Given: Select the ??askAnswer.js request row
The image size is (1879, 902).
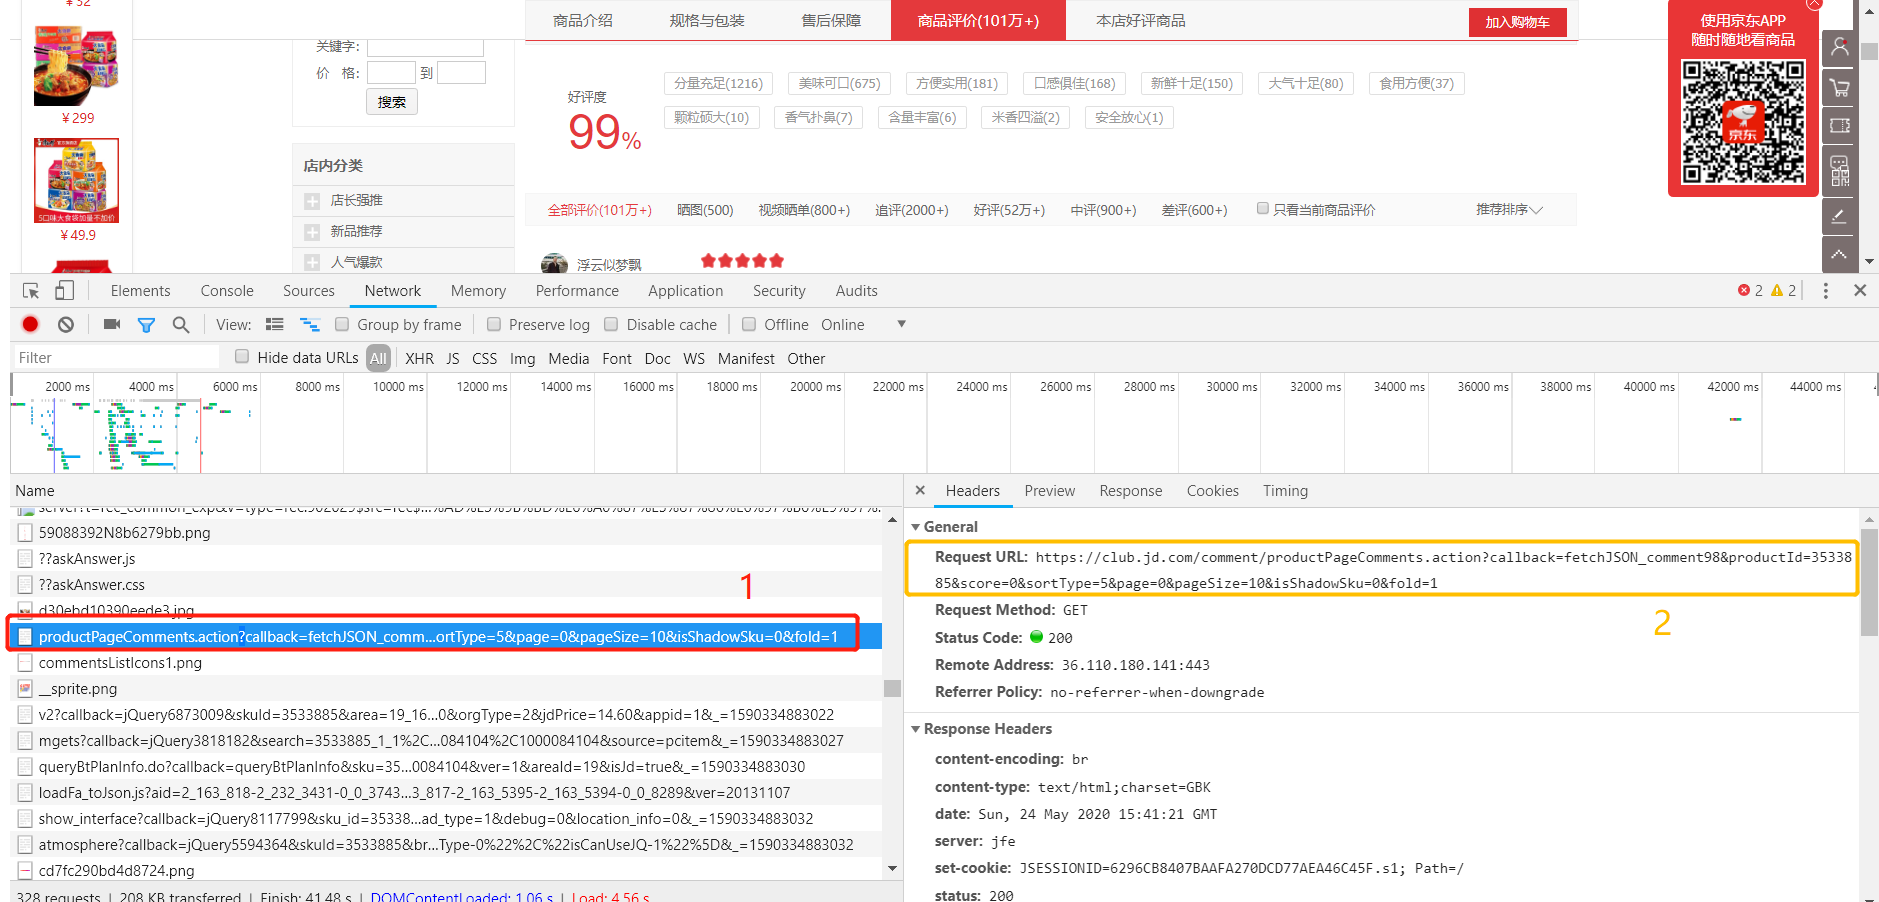Looking at the screenshot, I should tap(446, 558).
